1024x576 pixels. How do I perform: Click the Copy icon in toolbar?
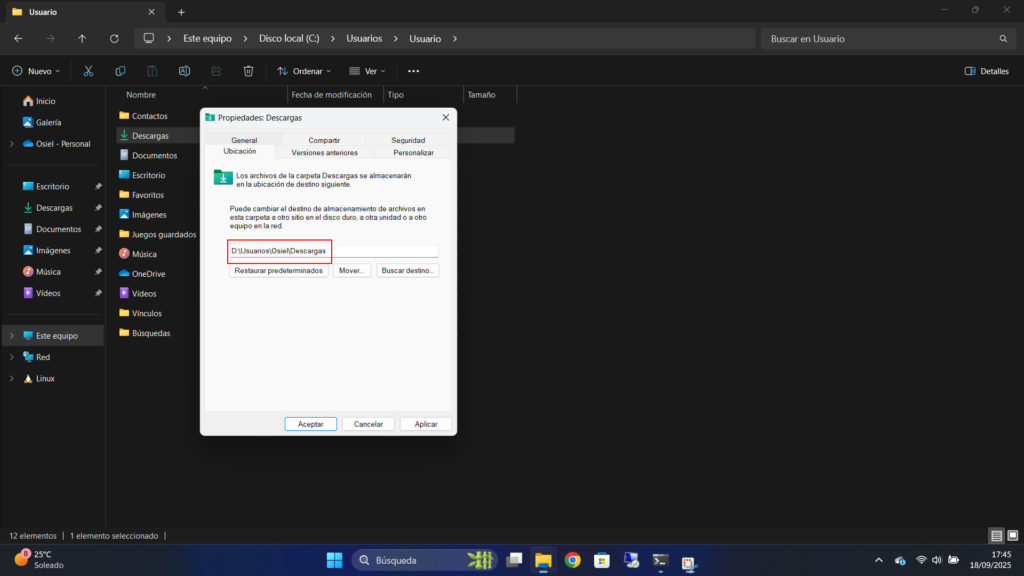pyautogui.click(x=120, y=71)
